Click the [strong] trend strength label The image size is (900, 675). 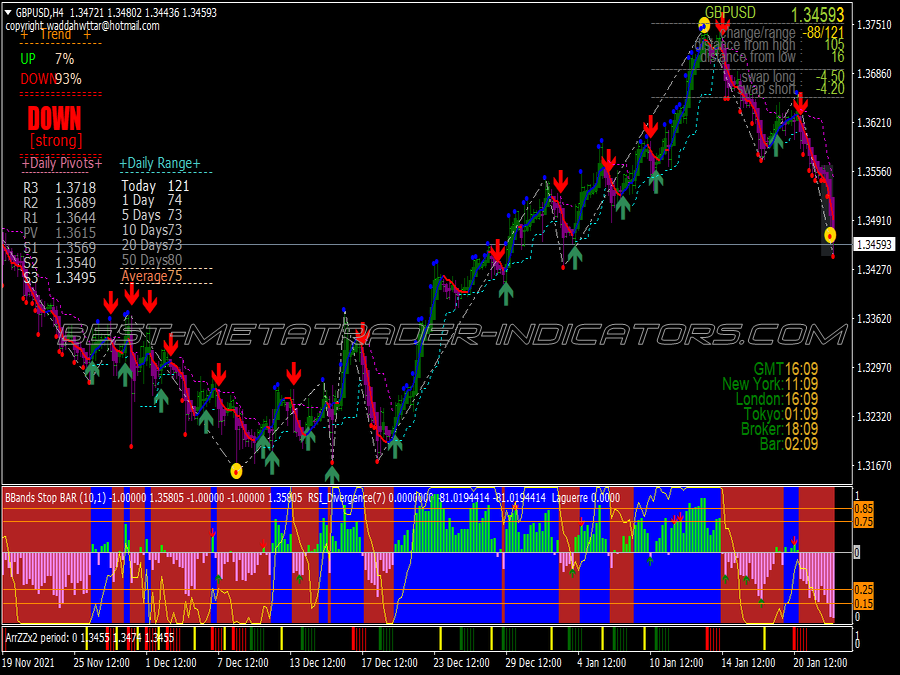click(x=56, y=141)
